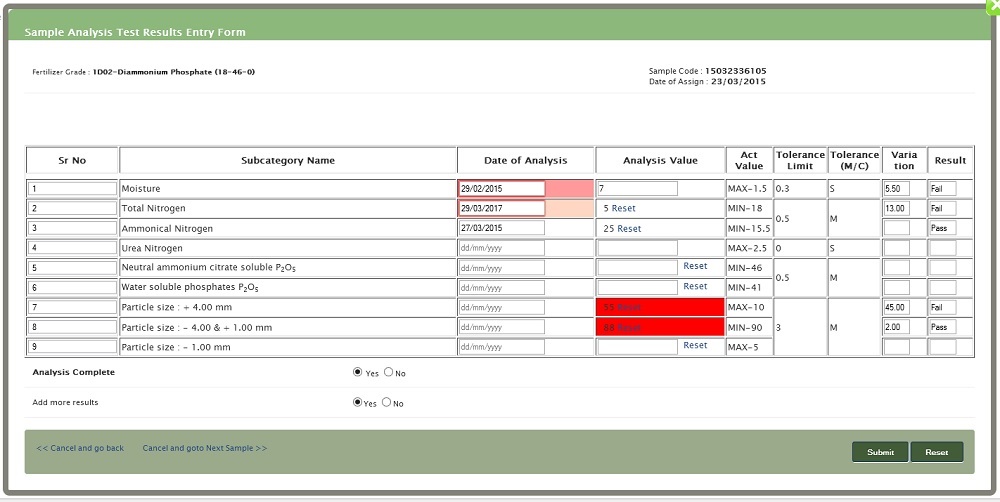The width and height of the screenshot is (1000, 502).
Task: Focus the Urea Nitrogen date field
Action: pos(501,248)
